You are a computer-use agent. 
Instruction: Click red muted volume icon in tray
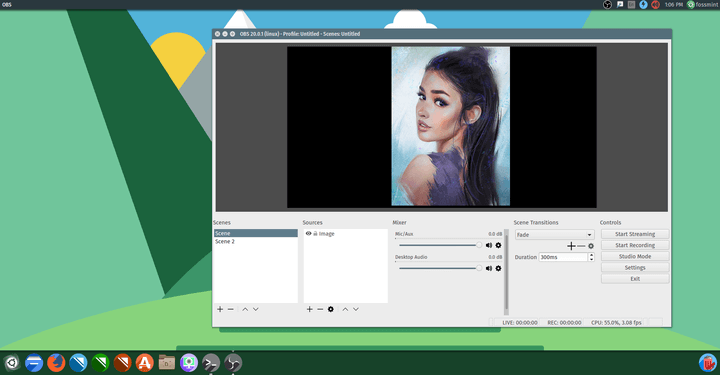pyautogui.click(x=656, y=5)
